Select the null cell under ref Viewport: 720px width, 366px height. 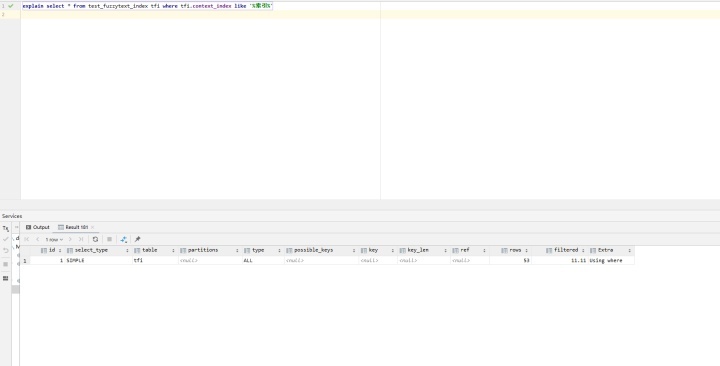470,260
